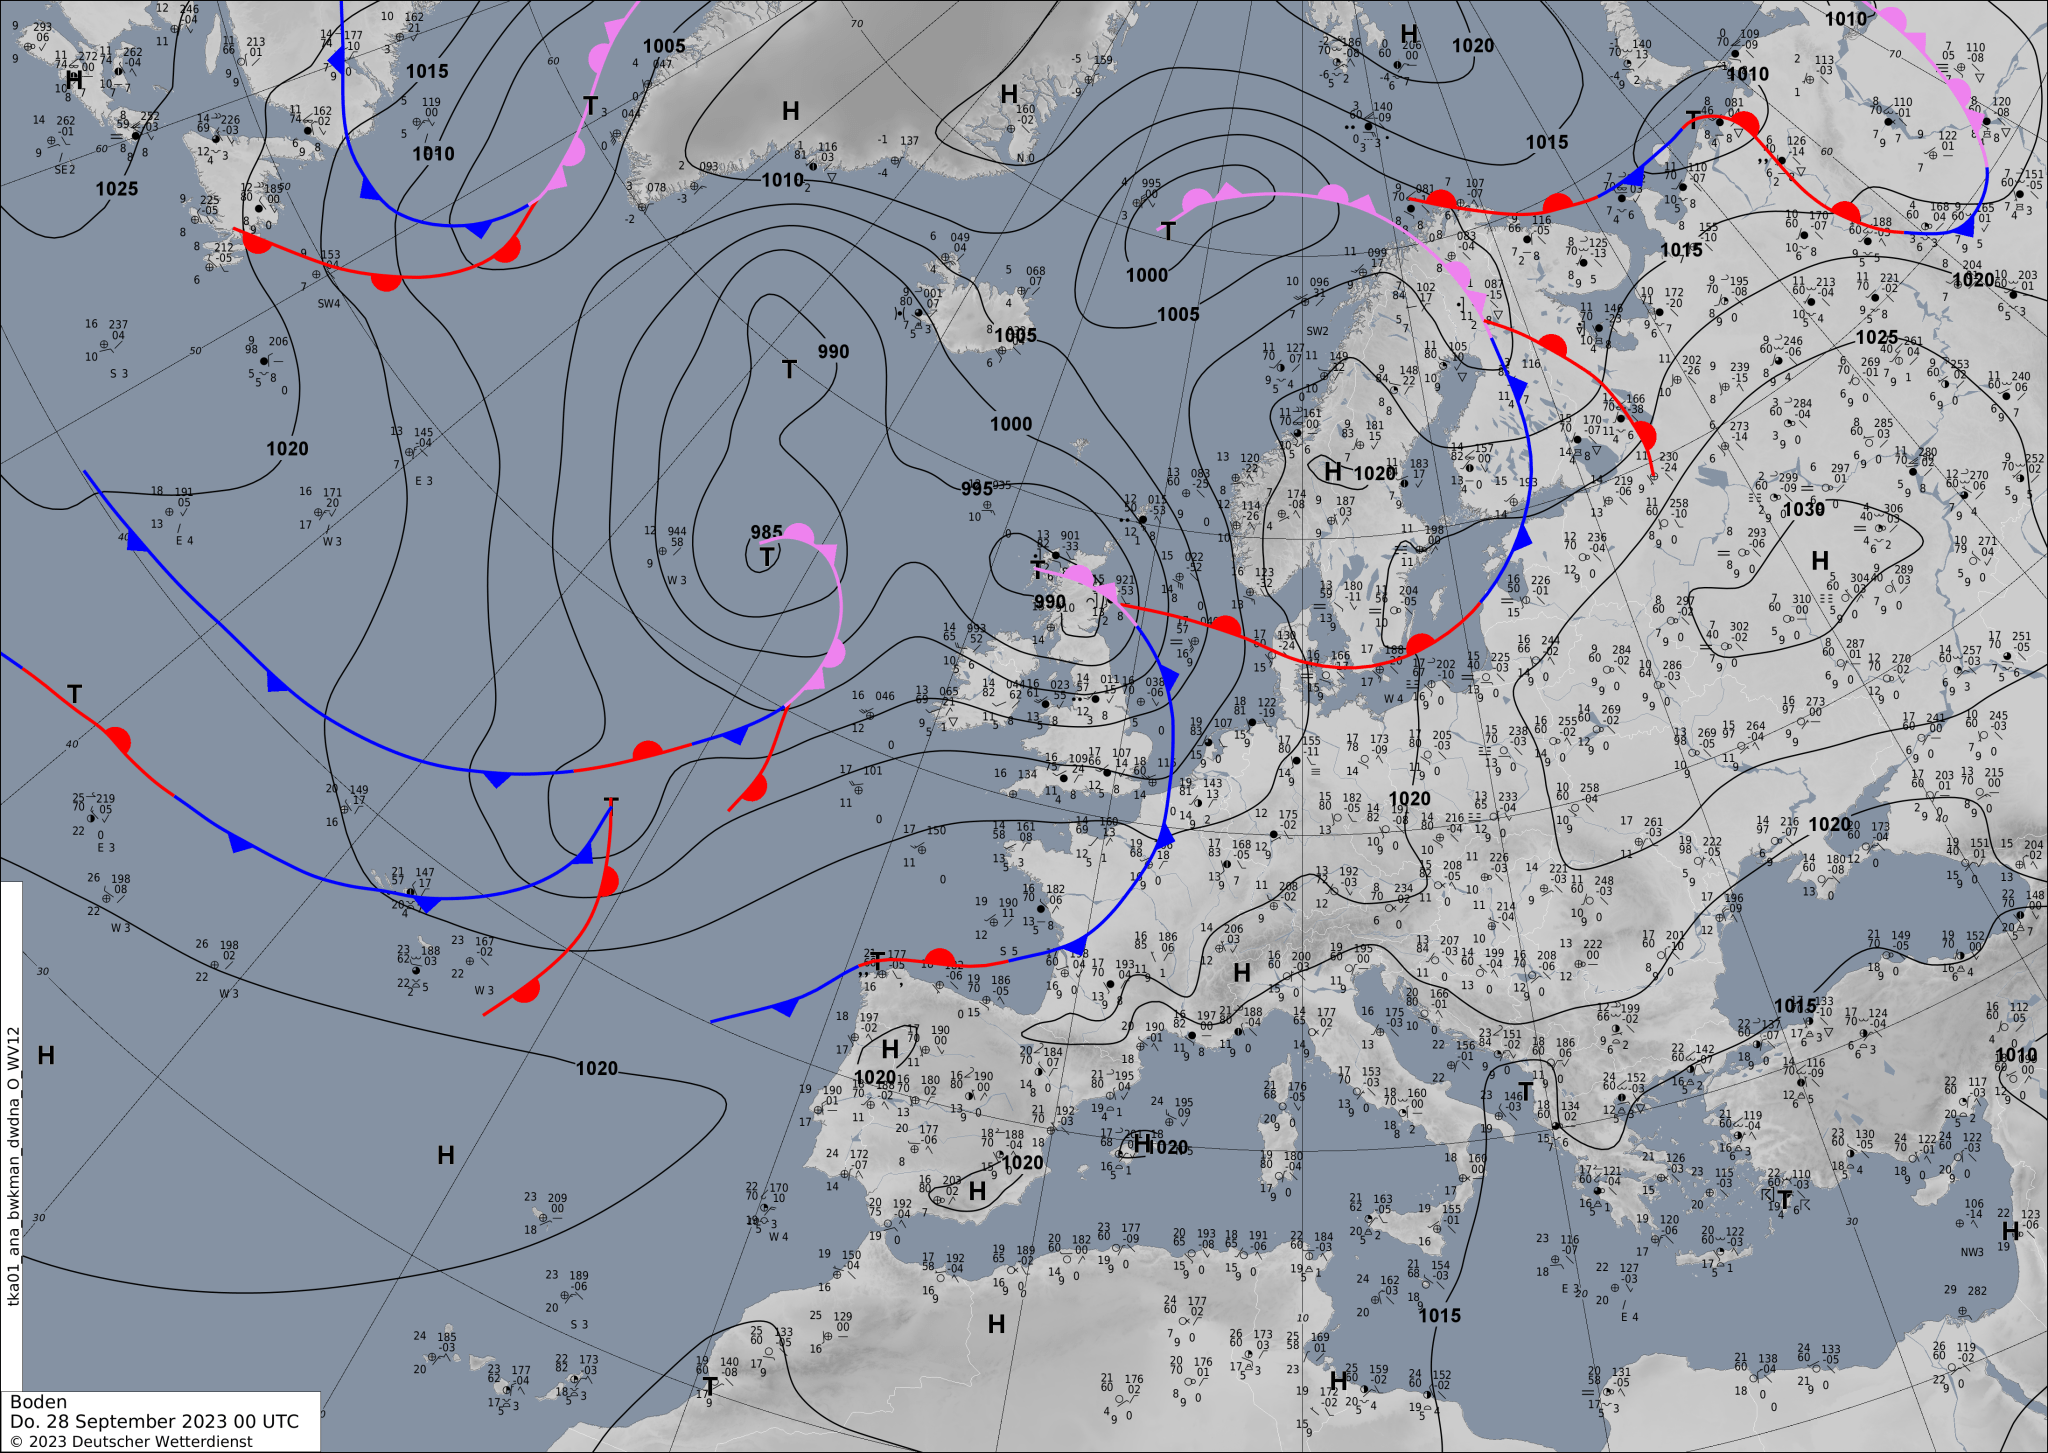The height and width of the screenshot is (1453, 2048).
Task: Click the "NW3" wind label
Action: pyautogui.click(x=1972, y=1252)
